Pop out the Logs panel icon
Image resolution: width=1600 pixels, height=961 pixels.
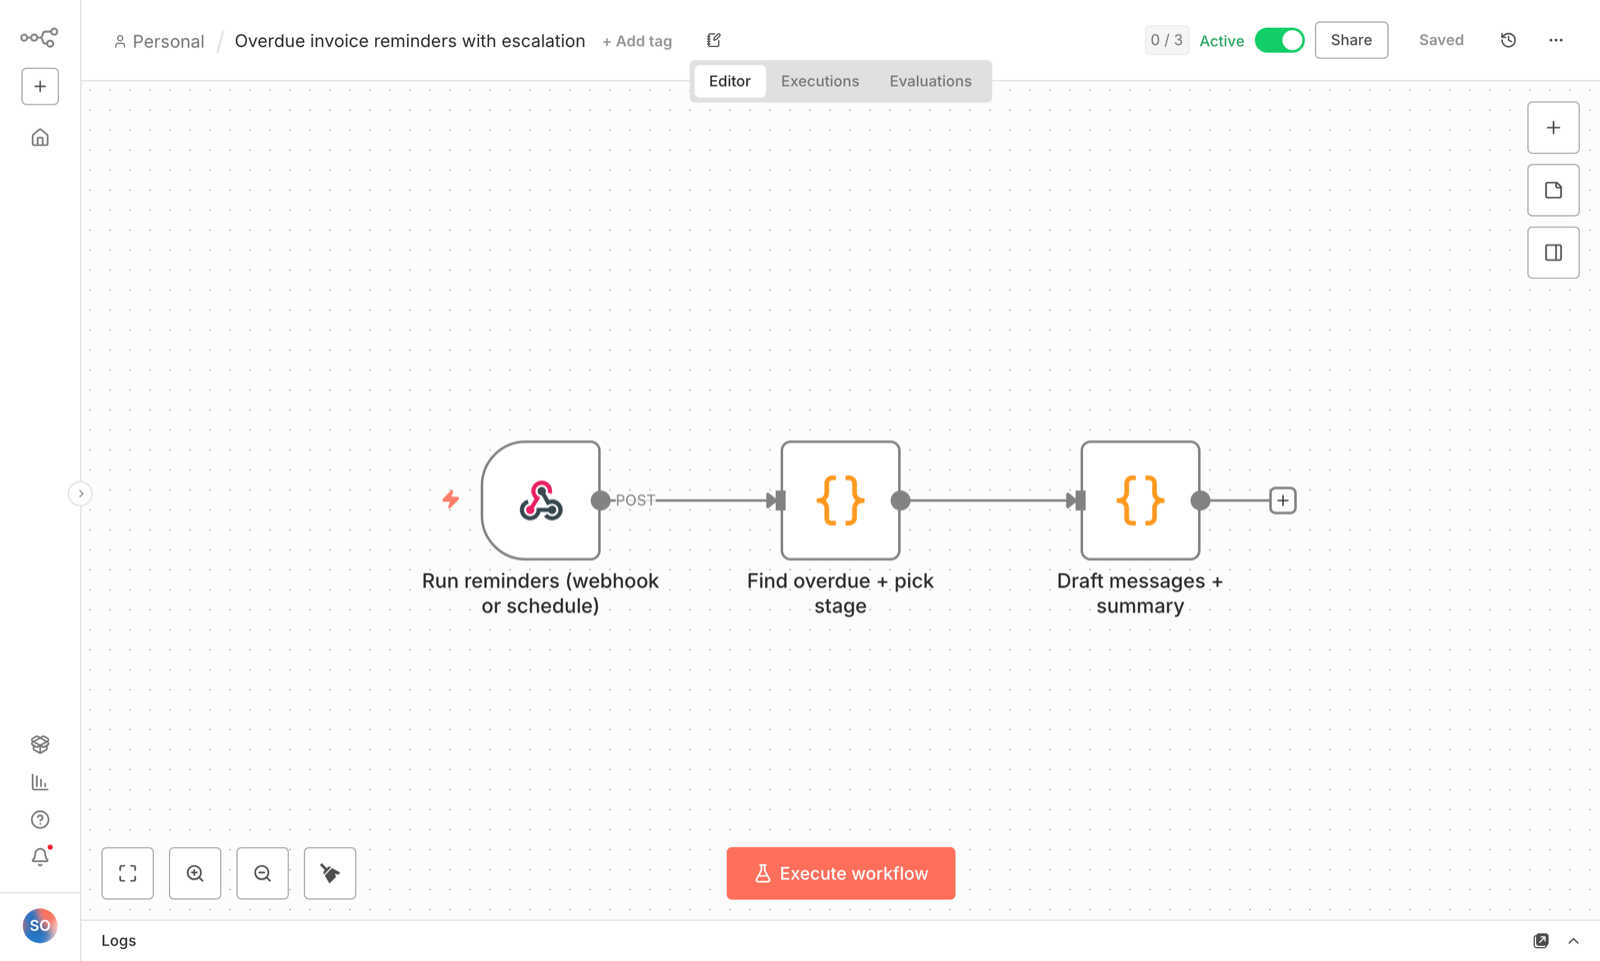coord(1541,941)
